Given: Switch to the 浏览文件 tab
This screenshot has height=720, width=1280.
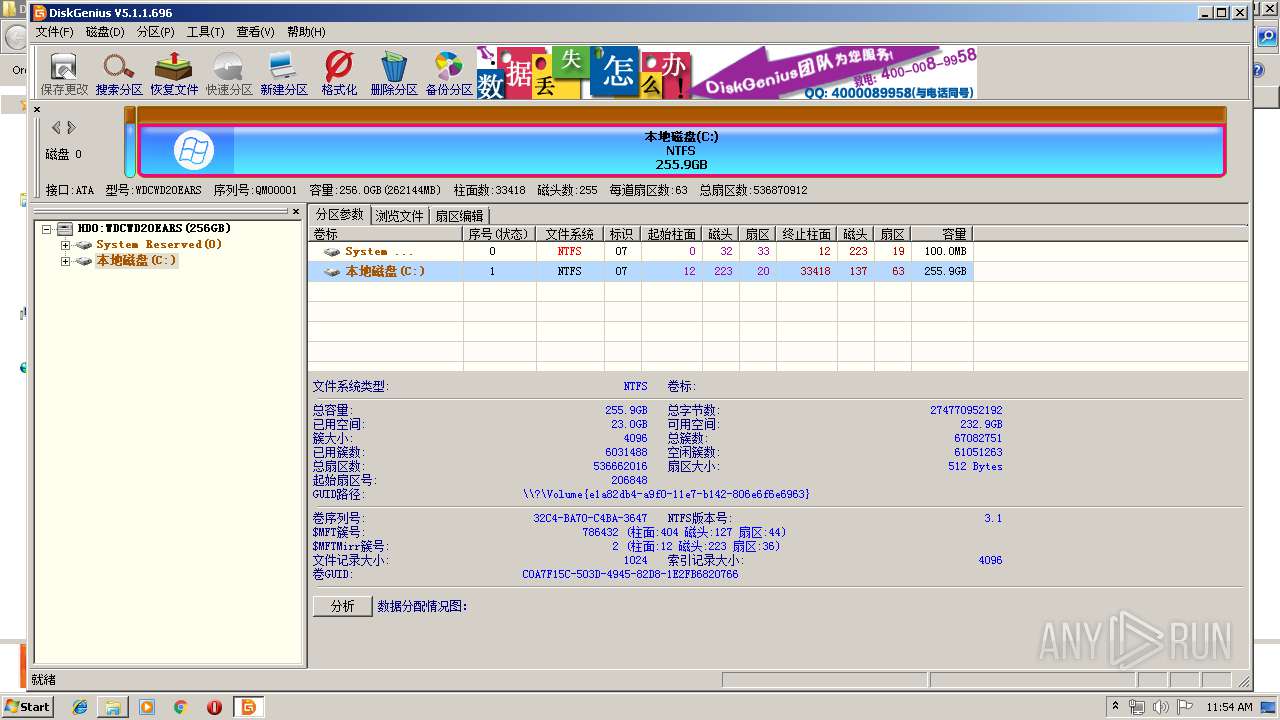Looking at the screenshot, I should tap(400, 216).
